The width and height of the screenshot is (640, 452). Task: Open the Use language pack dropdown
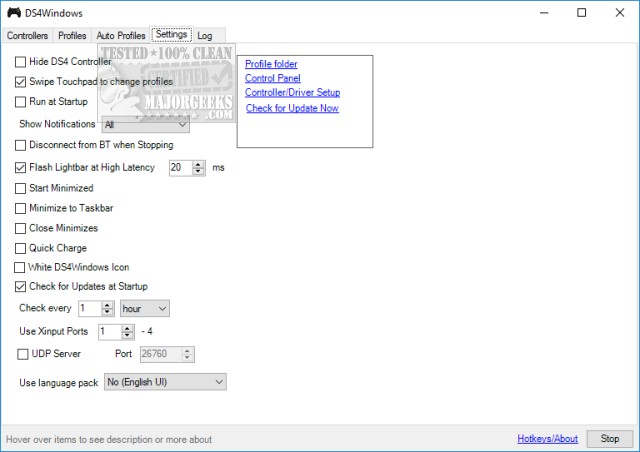click(x=165, y=382)
